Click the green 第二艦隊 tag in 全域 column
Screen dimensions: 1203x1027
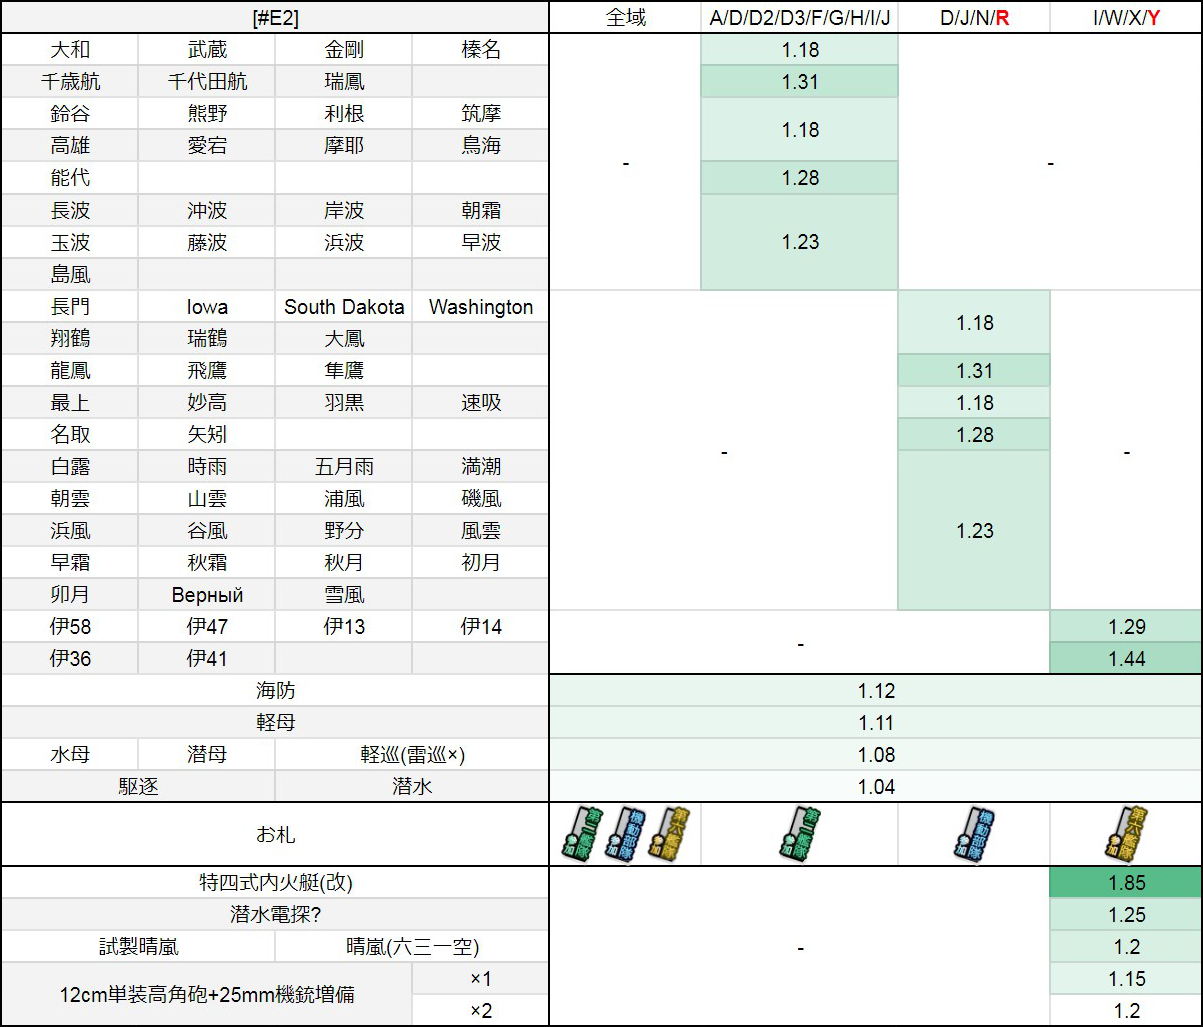pos(579,834)
